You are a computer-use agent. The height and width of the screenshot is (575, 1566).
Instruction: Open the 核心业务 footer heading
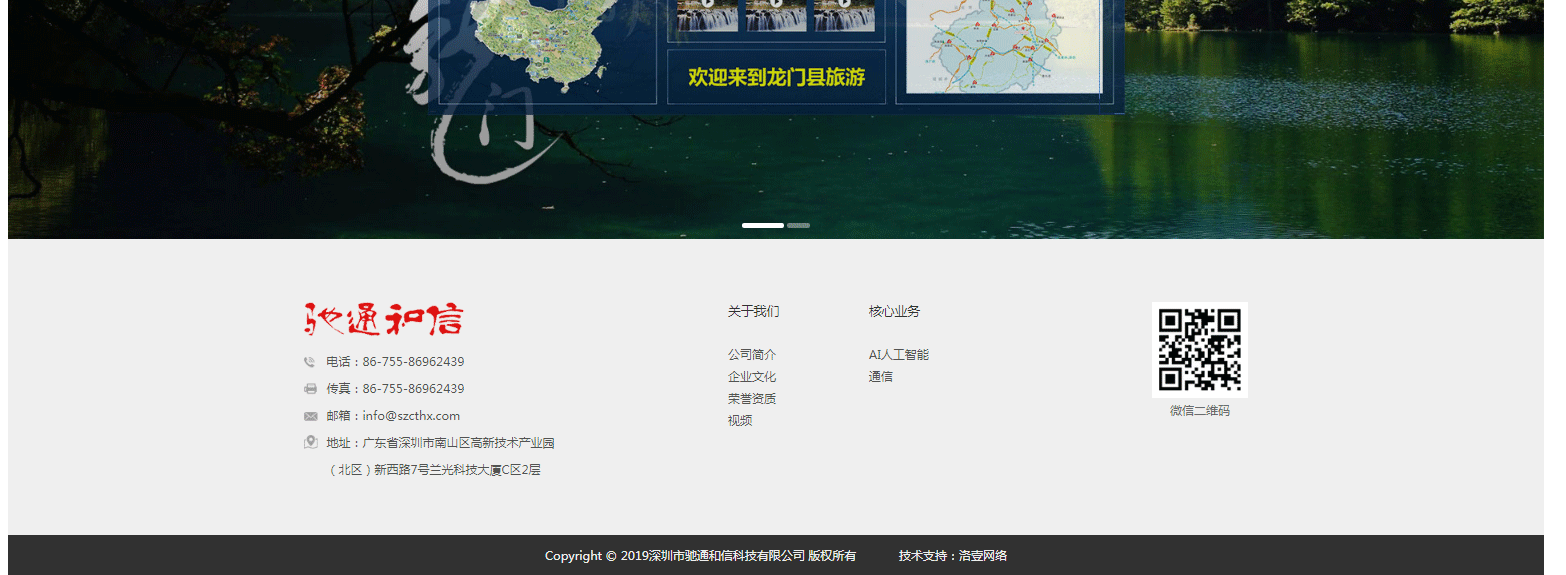[894, 312]
